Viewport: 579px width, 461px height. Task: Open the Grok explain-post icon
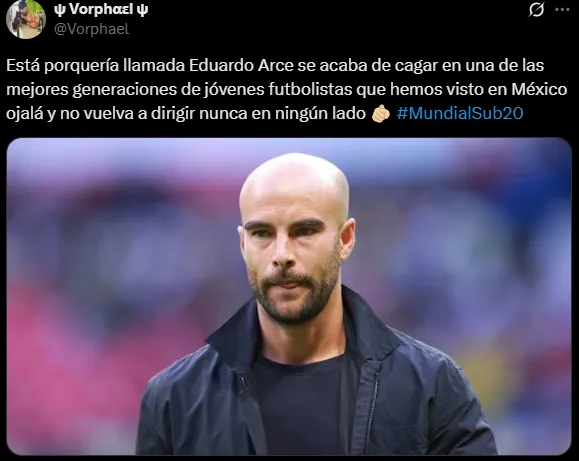pos(536,10)
